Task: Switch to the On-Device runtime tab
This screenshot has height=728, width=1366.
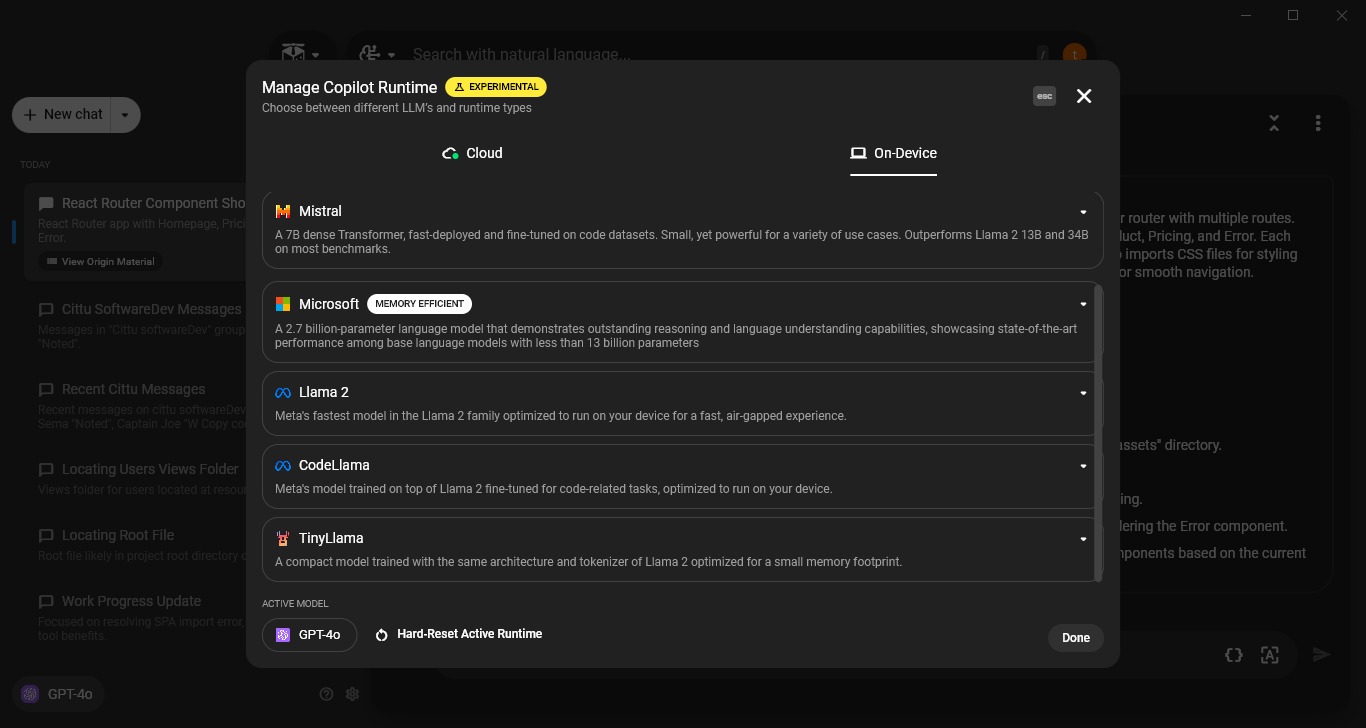Action: (x=893, y=153)
